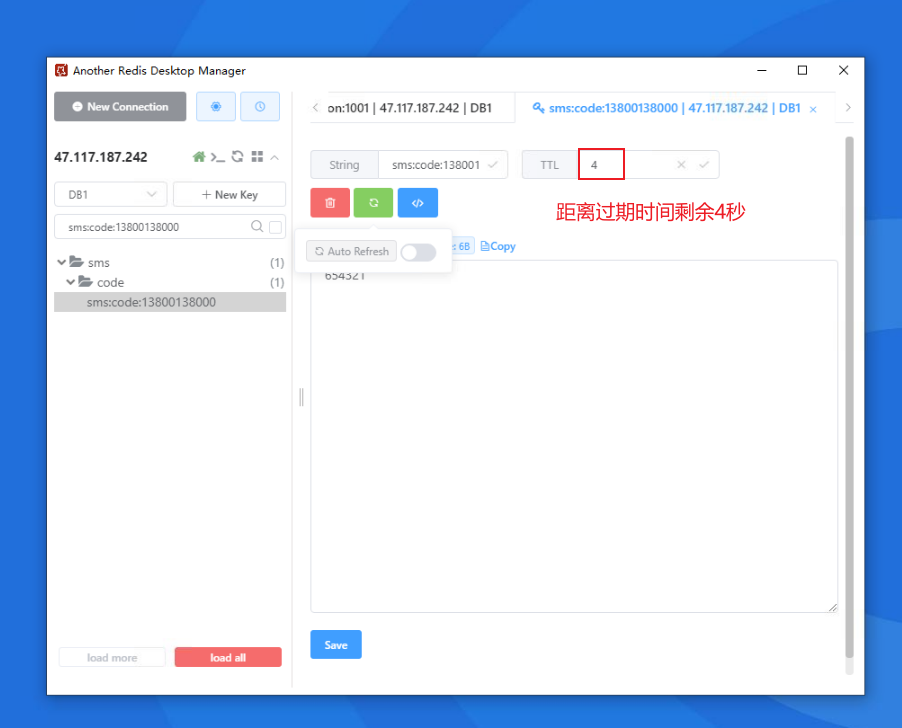Click the vertical scrollbar of key panel
Screen dimensions: 902x728
(850, 397)
